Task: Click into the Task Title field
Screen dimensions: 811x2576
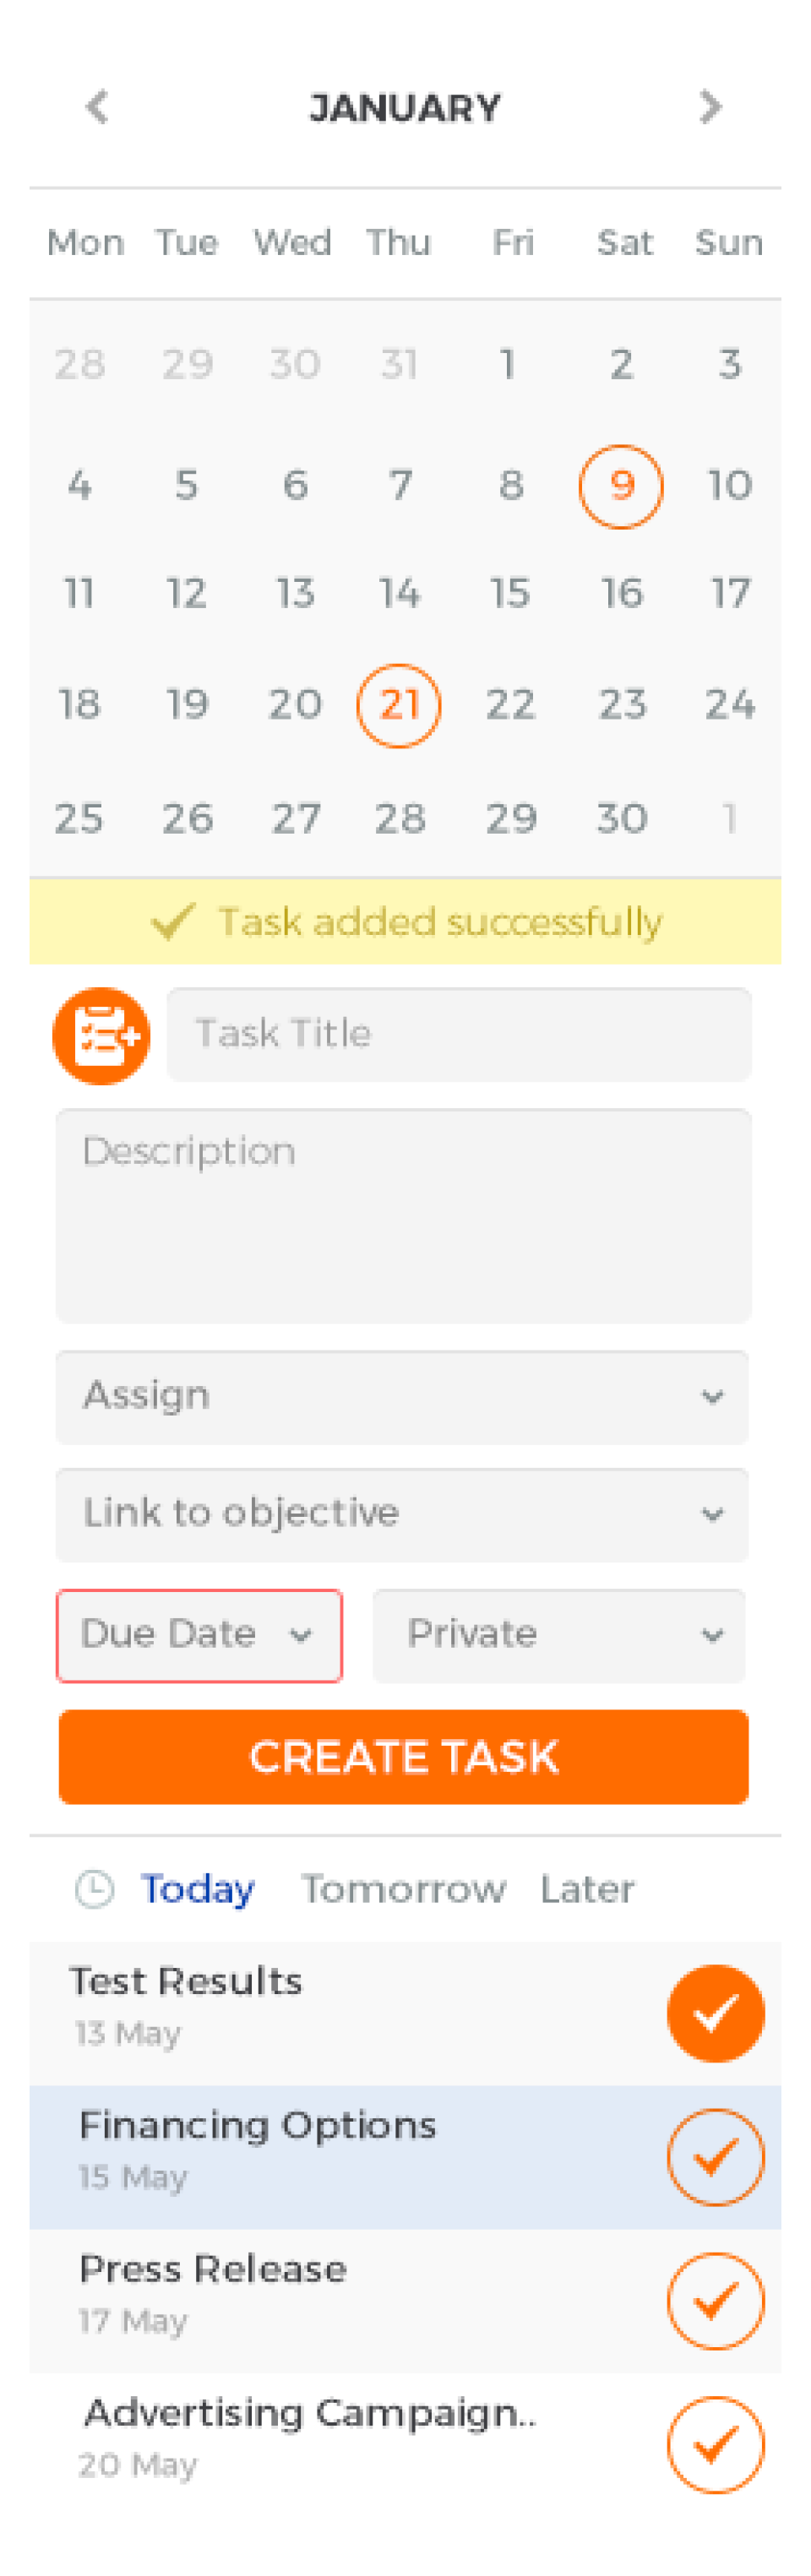Action: point(459,1034)
